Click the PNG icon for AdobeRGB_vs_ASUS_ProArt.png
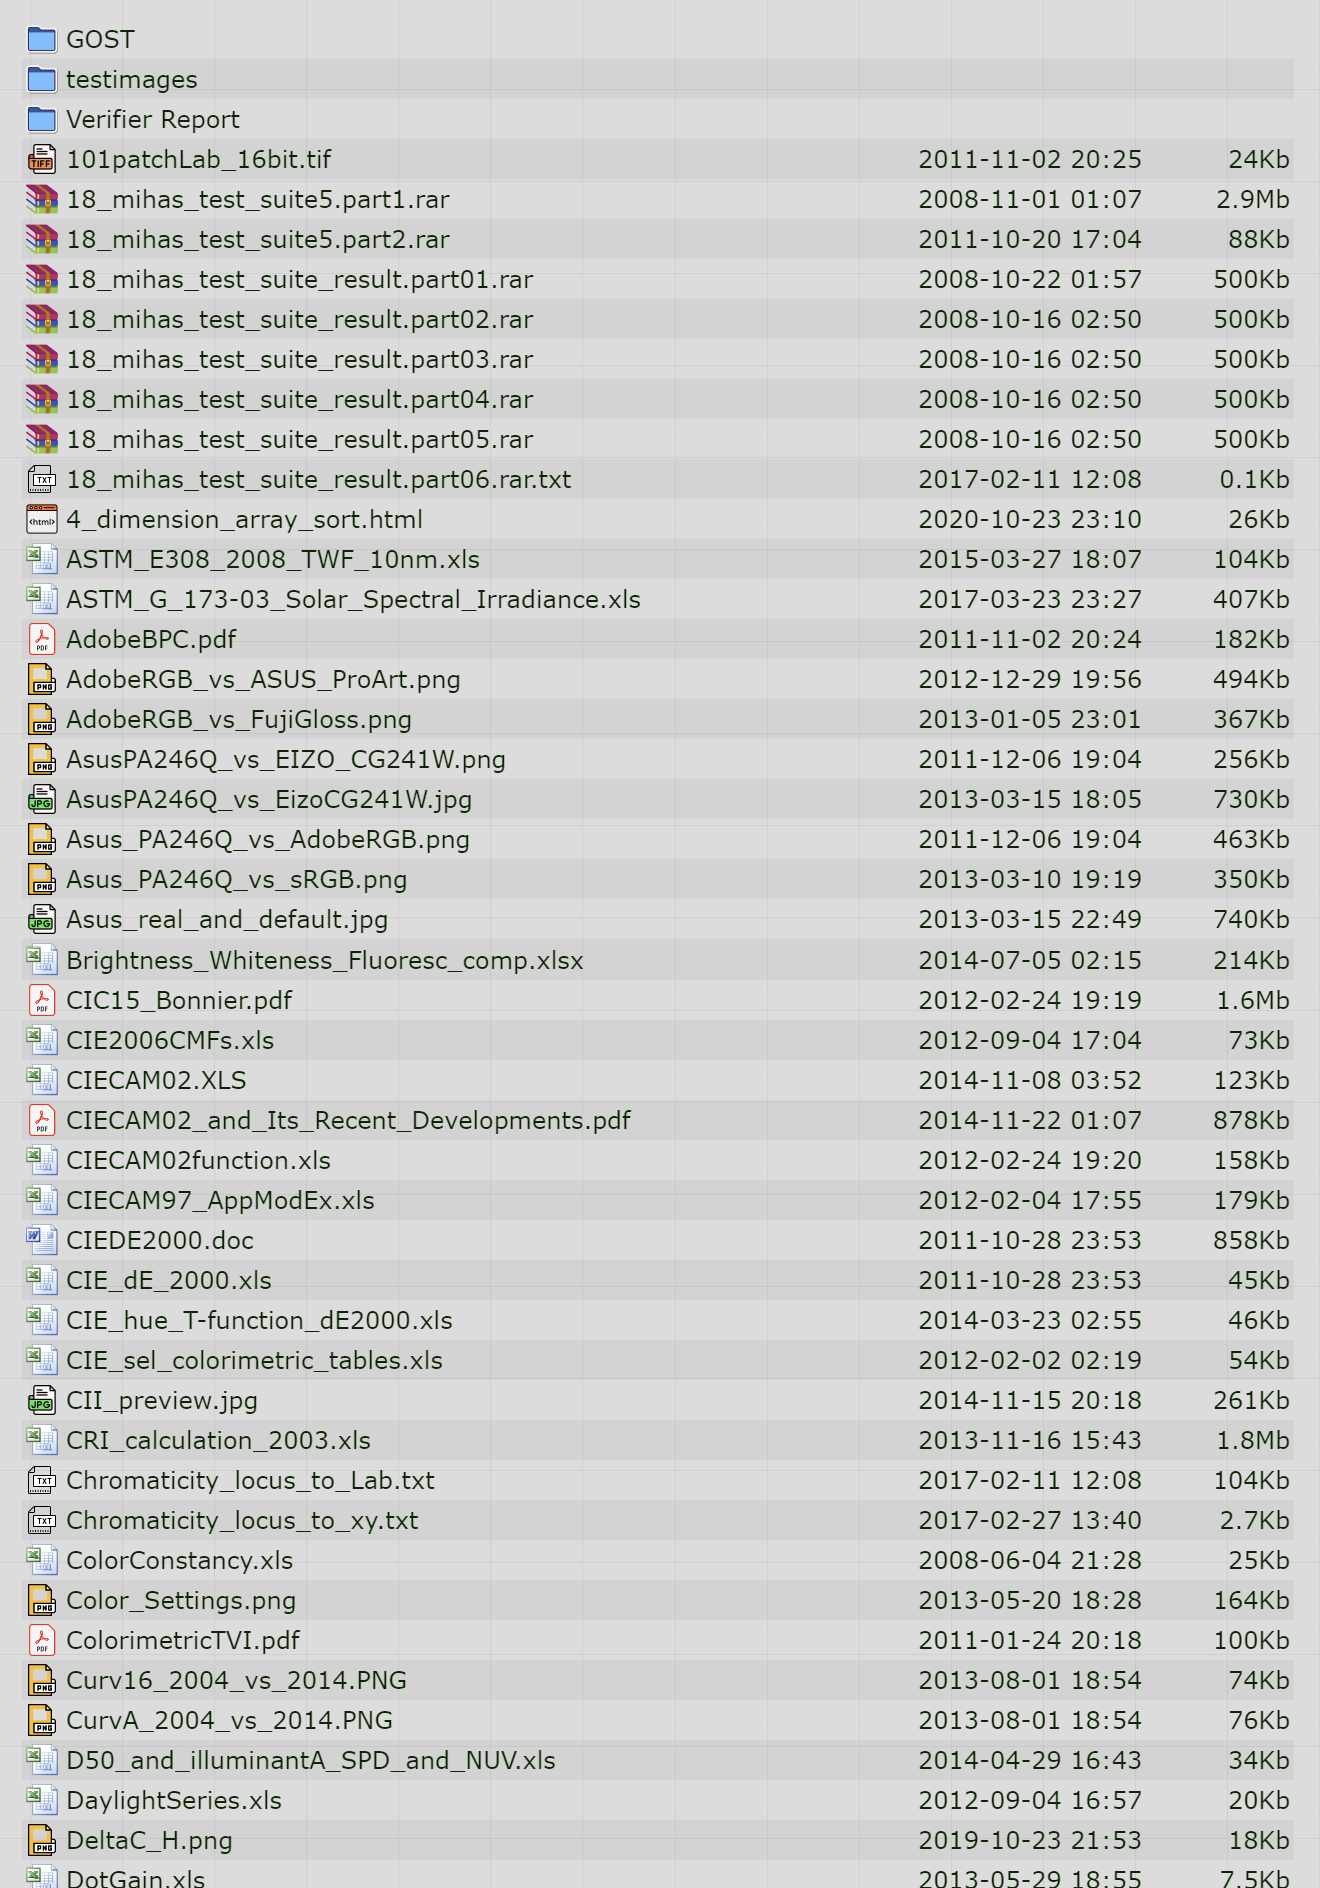Image resolution: width=1320 pixels, height=1888 pixels. (42, 679)
